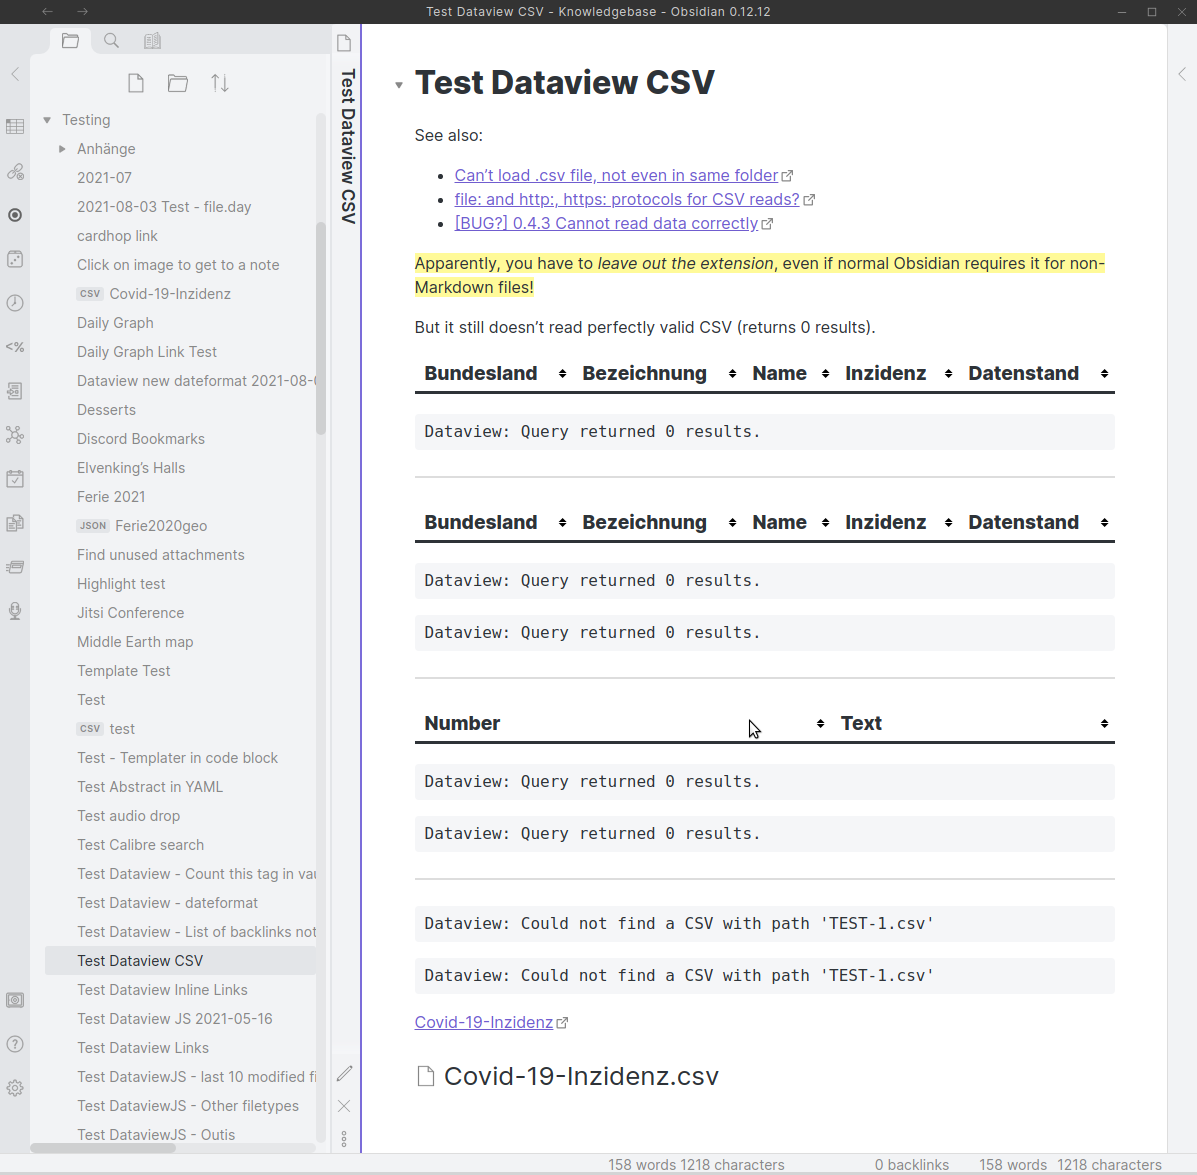Click the broken link icon in the ribbon

tap(15, 171)
